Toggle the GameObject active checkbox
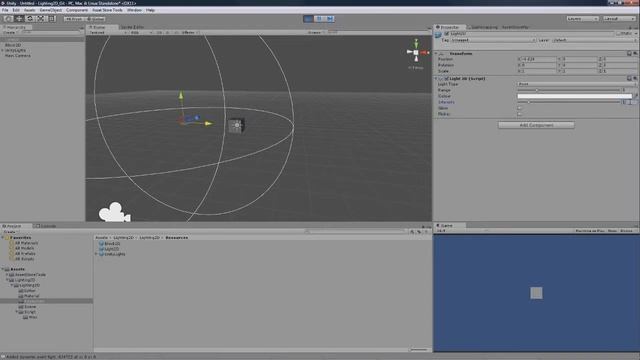640x360 pixels. [x=447, y=34]
